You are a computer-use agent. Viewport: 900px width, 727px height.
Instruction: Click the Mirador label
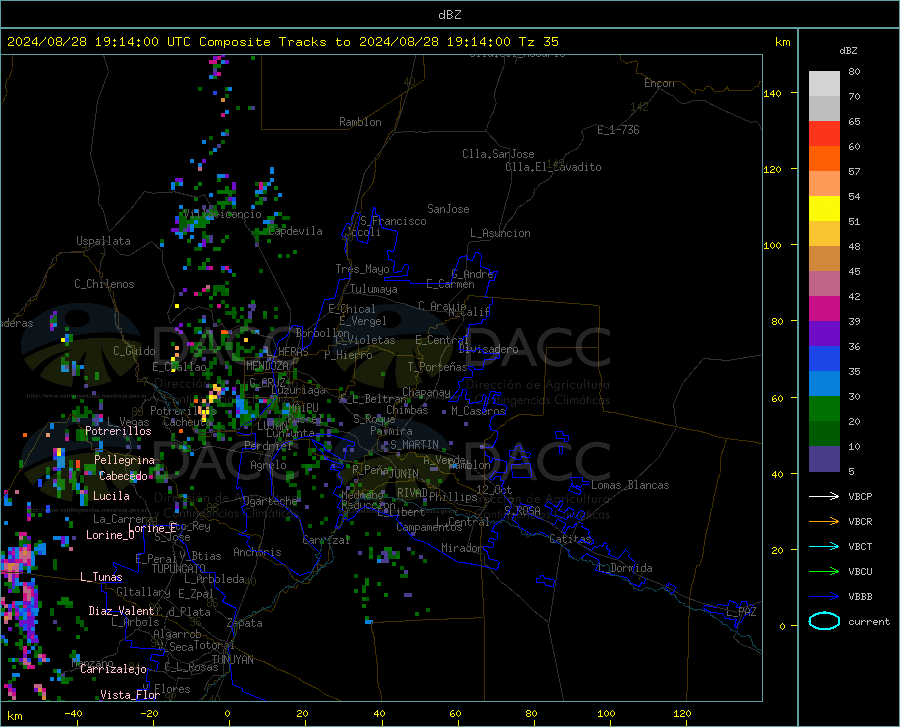462,548
